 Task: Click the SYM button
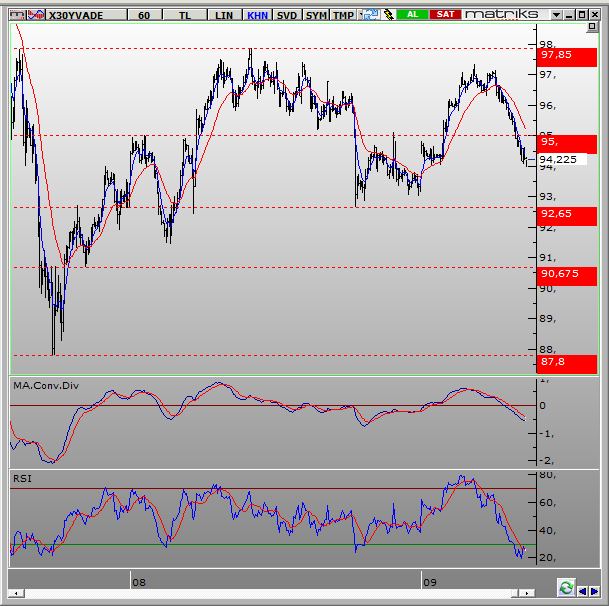316,15
